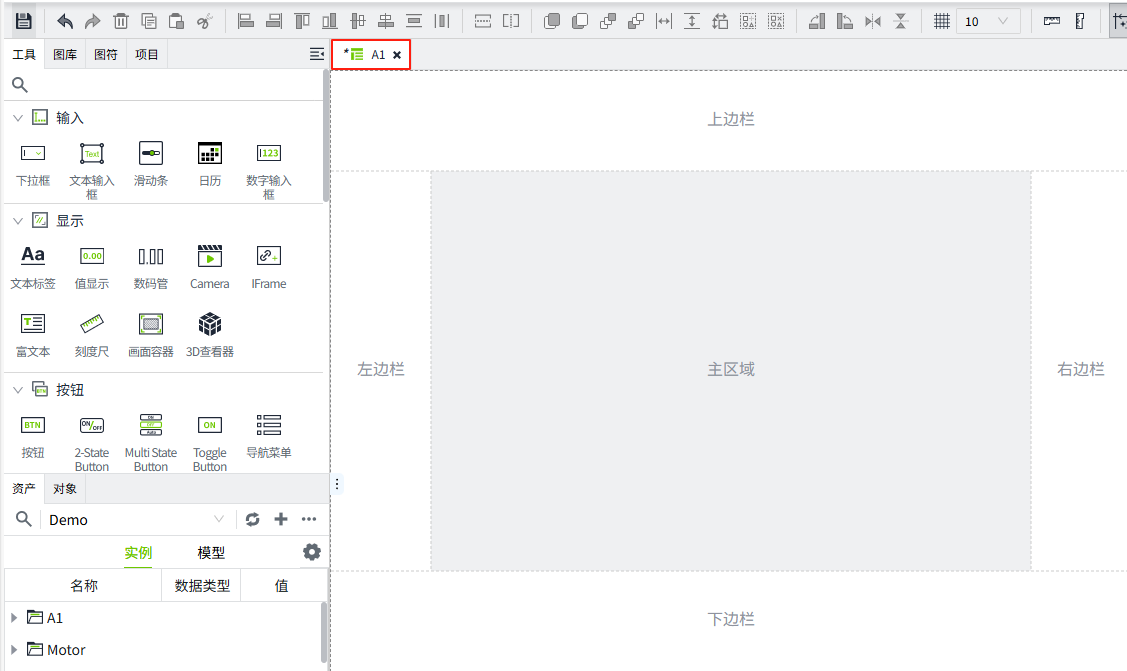
Task: Switch to the 模型 view
Action: tap(211, 553)
